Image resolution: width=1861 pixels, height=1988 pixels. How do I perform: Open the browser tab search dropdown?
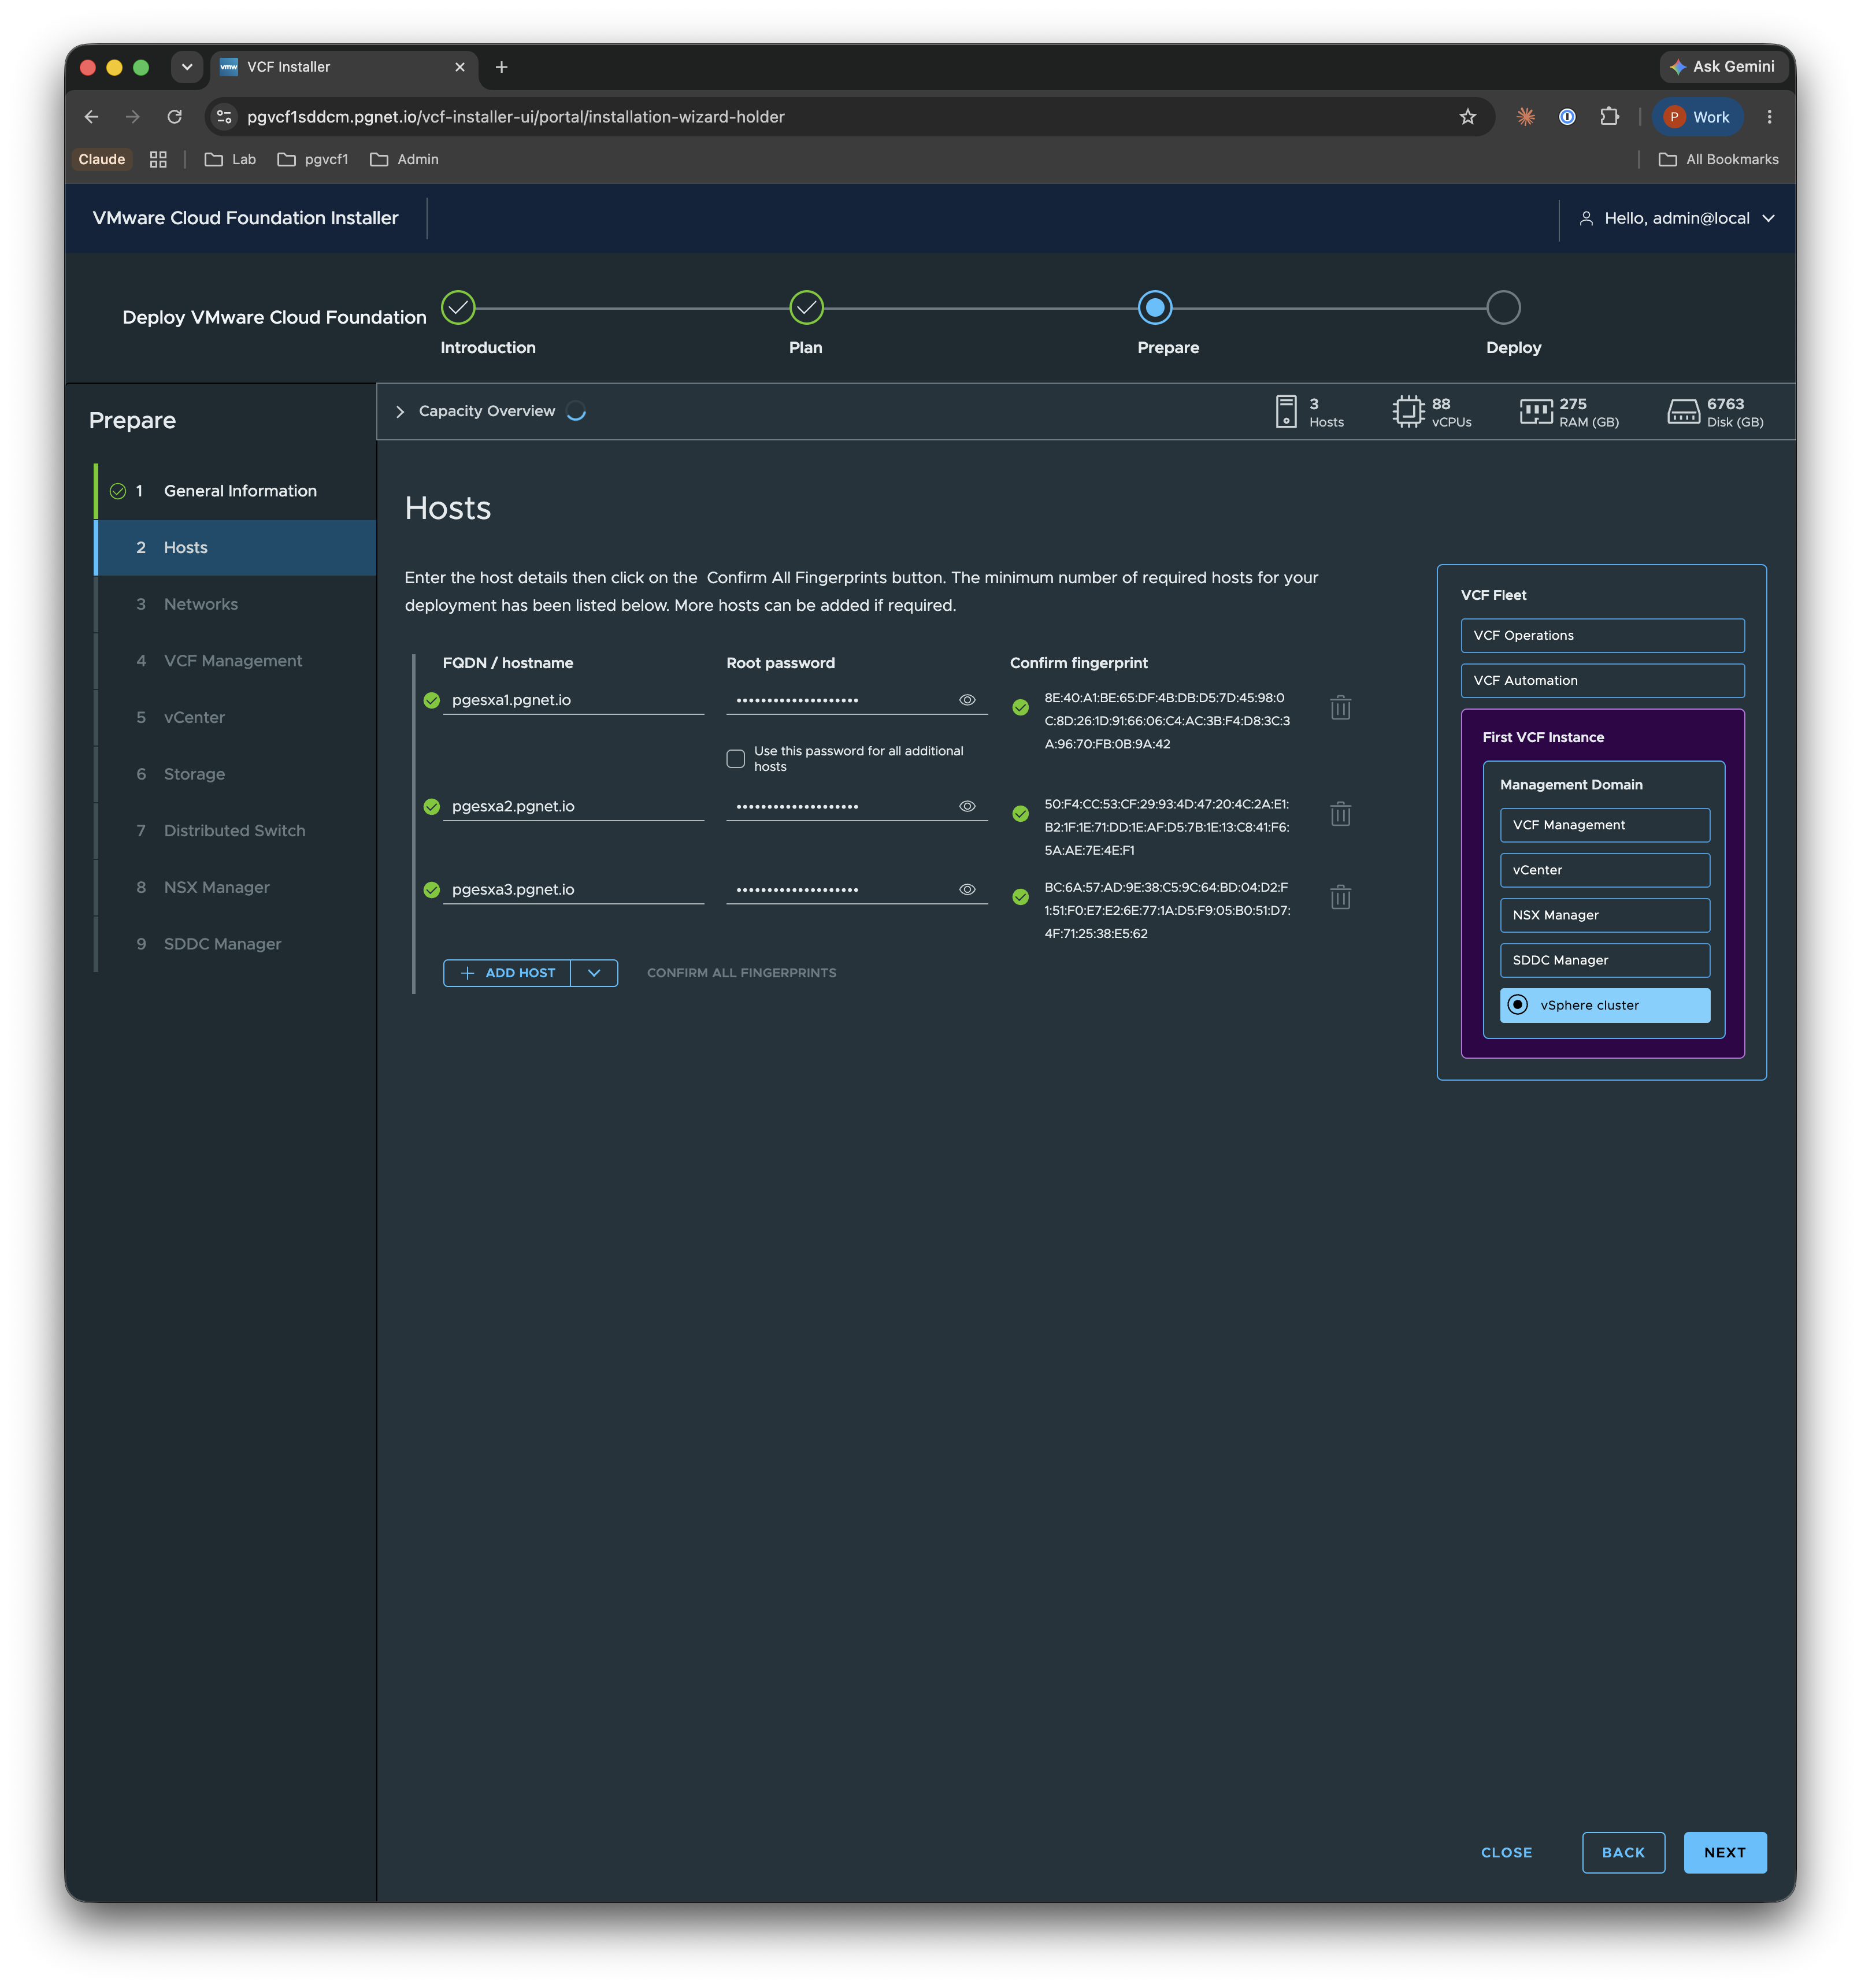tap(186, 67)
